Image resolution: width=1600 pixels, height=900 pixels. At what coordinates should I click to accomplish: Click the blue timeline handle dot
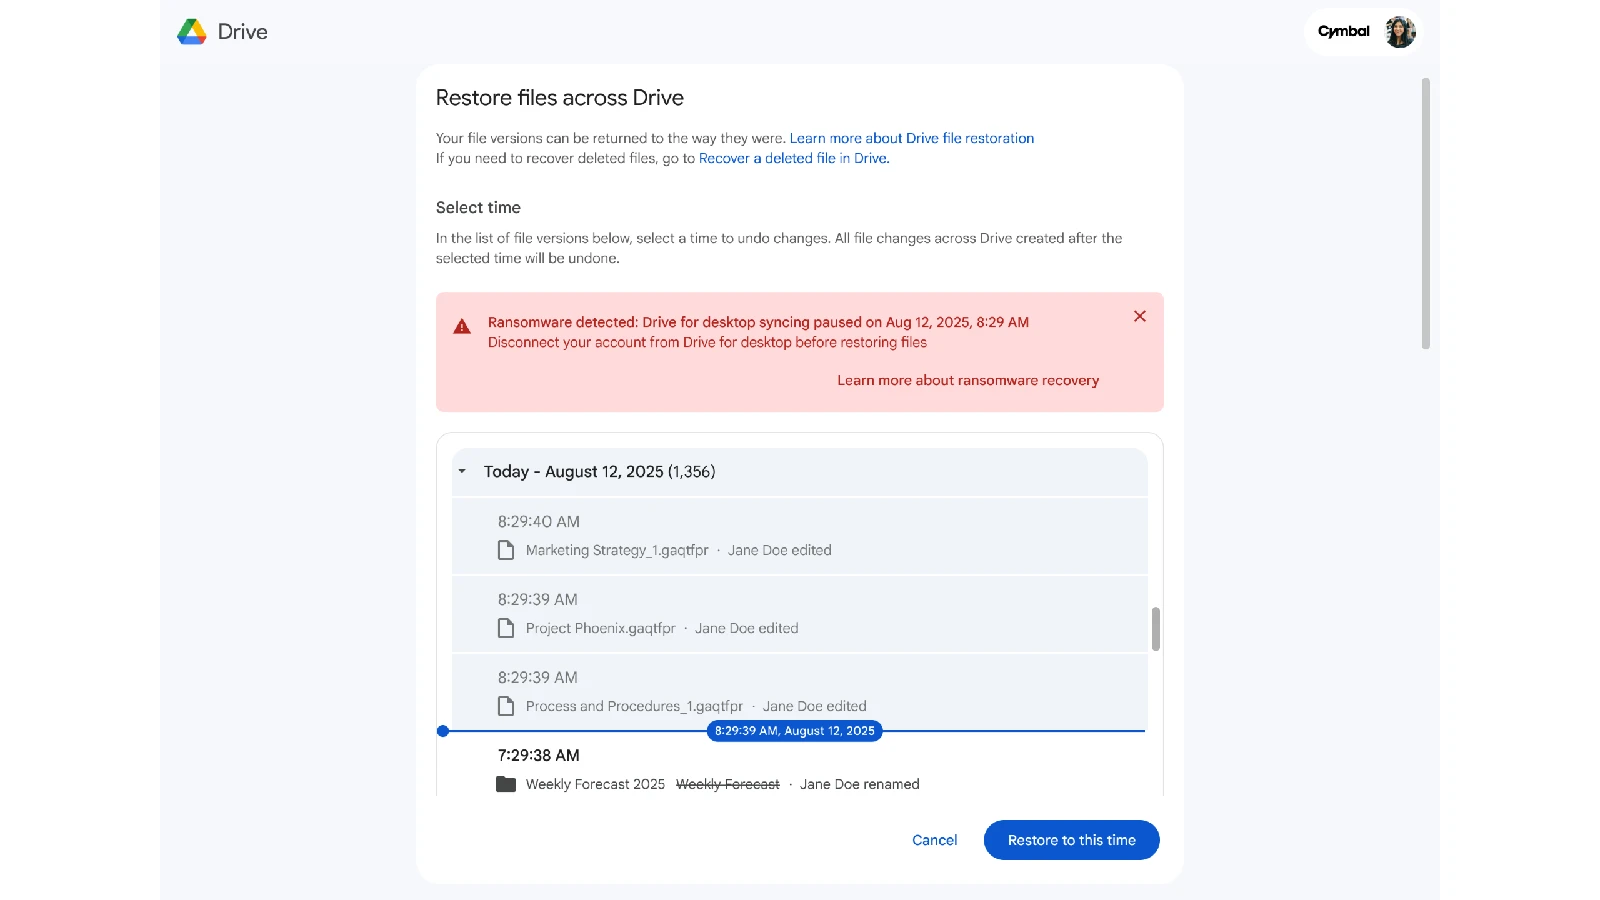(x=443, y=731)
